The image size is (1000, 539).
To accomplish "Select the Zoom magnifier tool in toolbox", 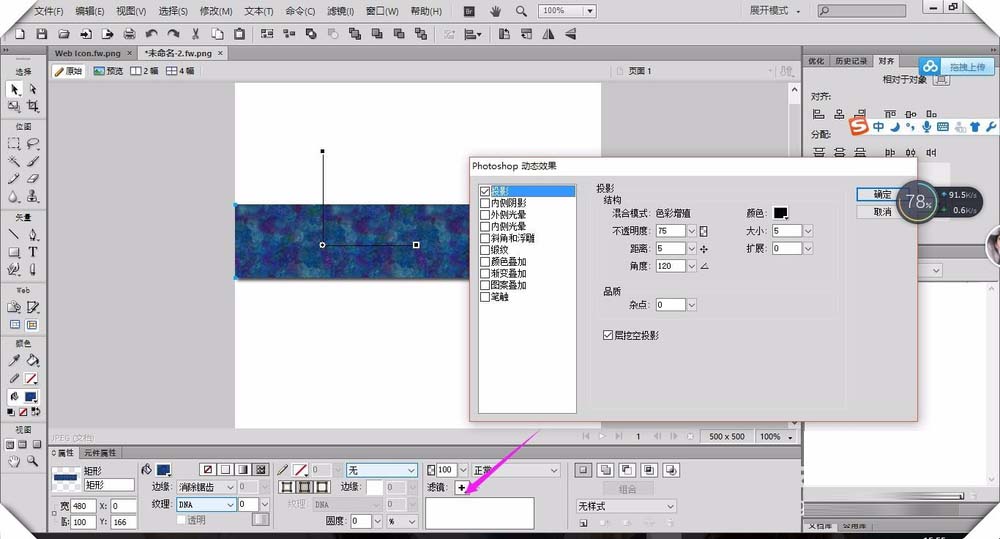I will [x=33, y=461].
